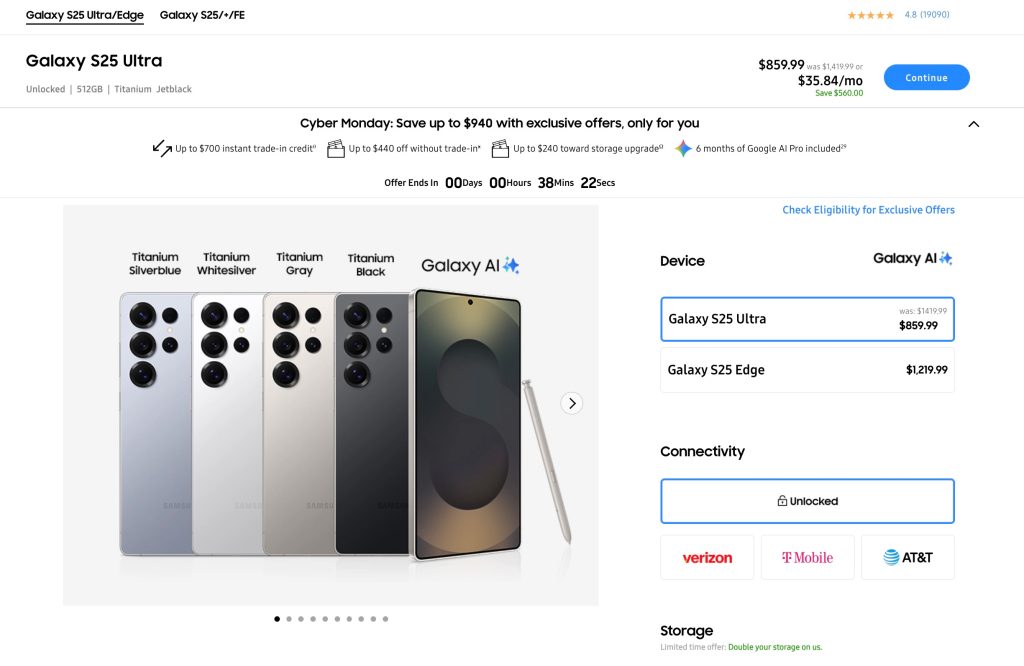Click the Continue button

(926, 77)
